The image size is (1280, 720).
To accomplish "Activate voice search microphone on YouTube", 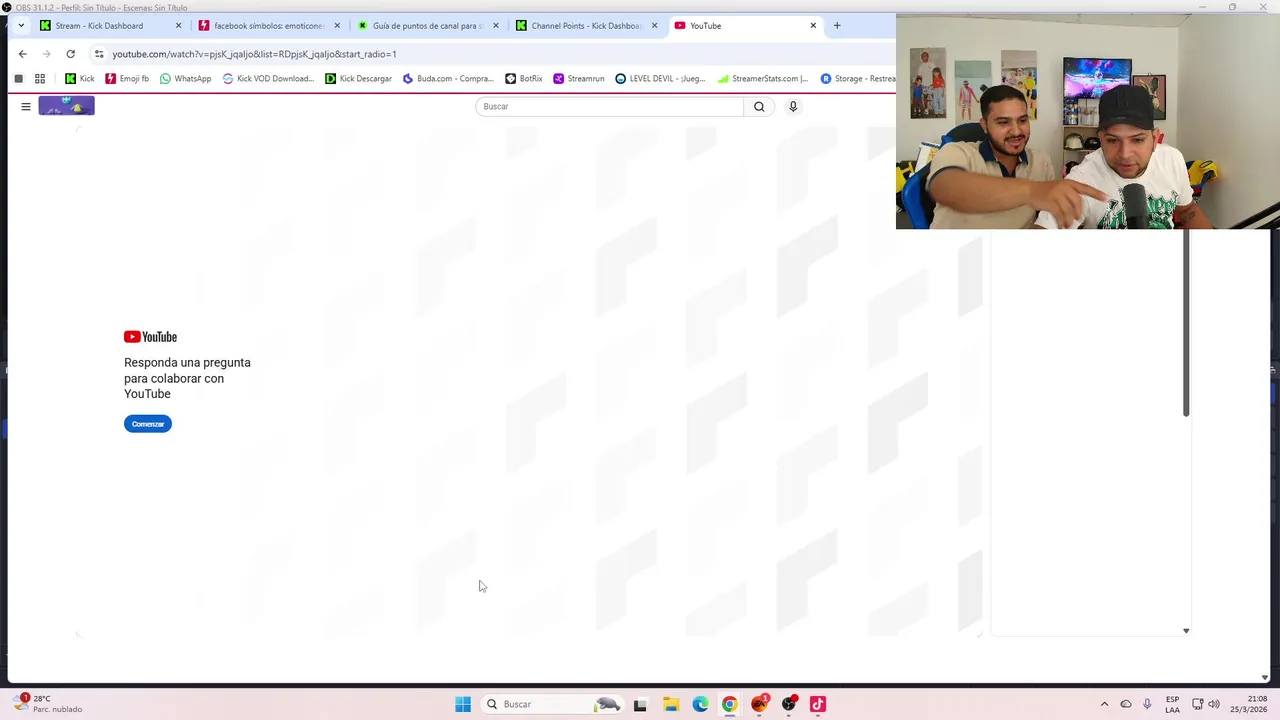I will (793, 106).
